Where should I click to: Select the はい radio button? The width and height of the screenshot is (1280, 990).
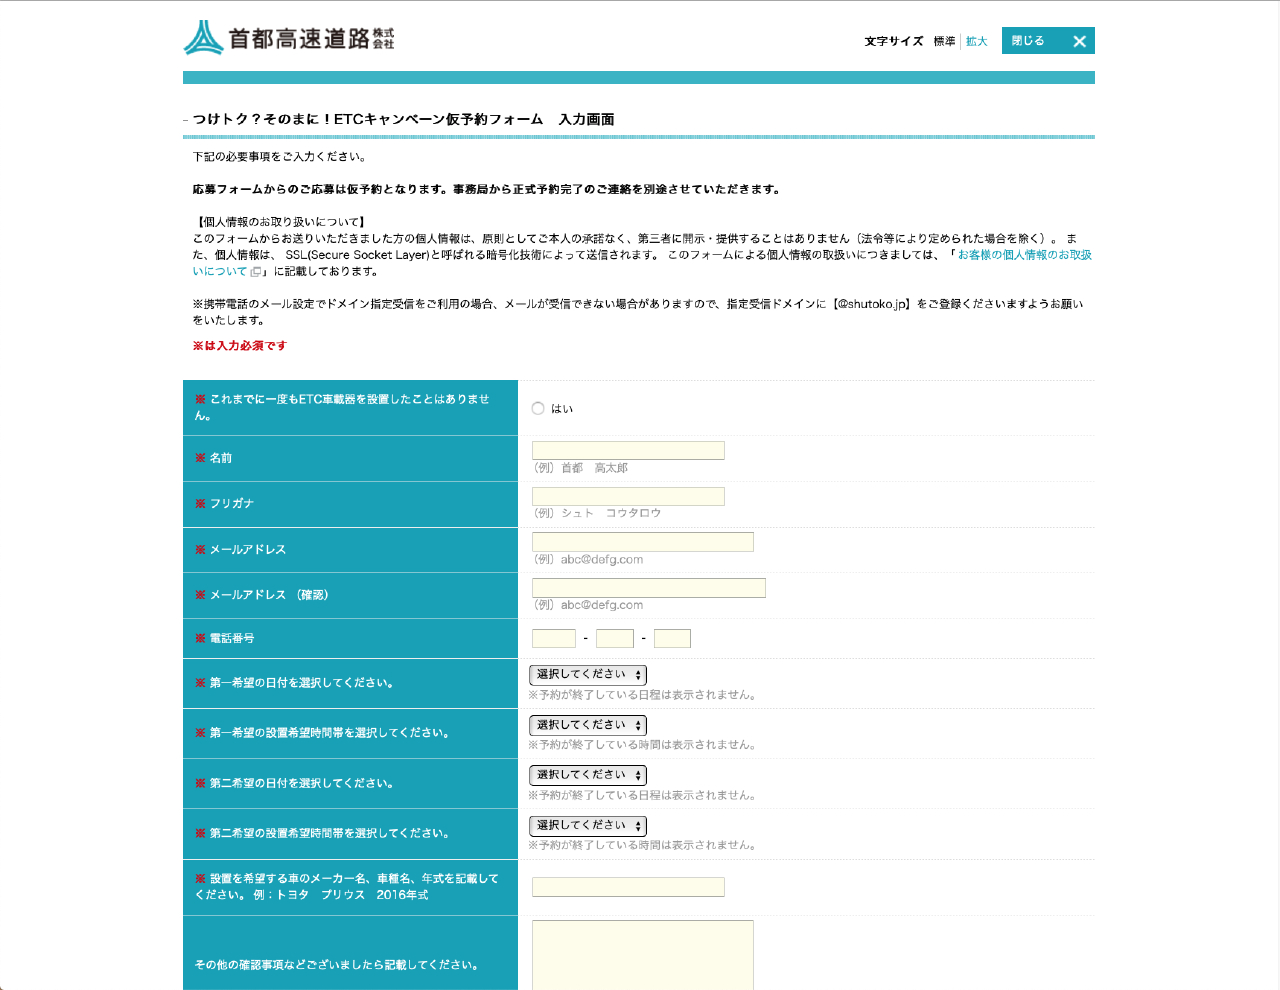click(x=538, y=408)
